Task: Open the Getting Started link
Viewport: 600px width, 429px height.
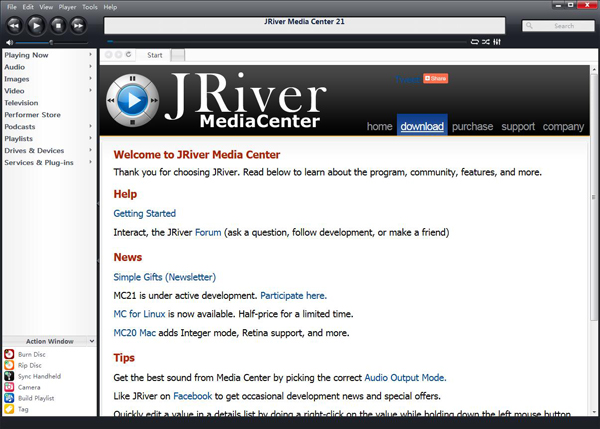Action: pyautogui.click(x=145, y=214)
